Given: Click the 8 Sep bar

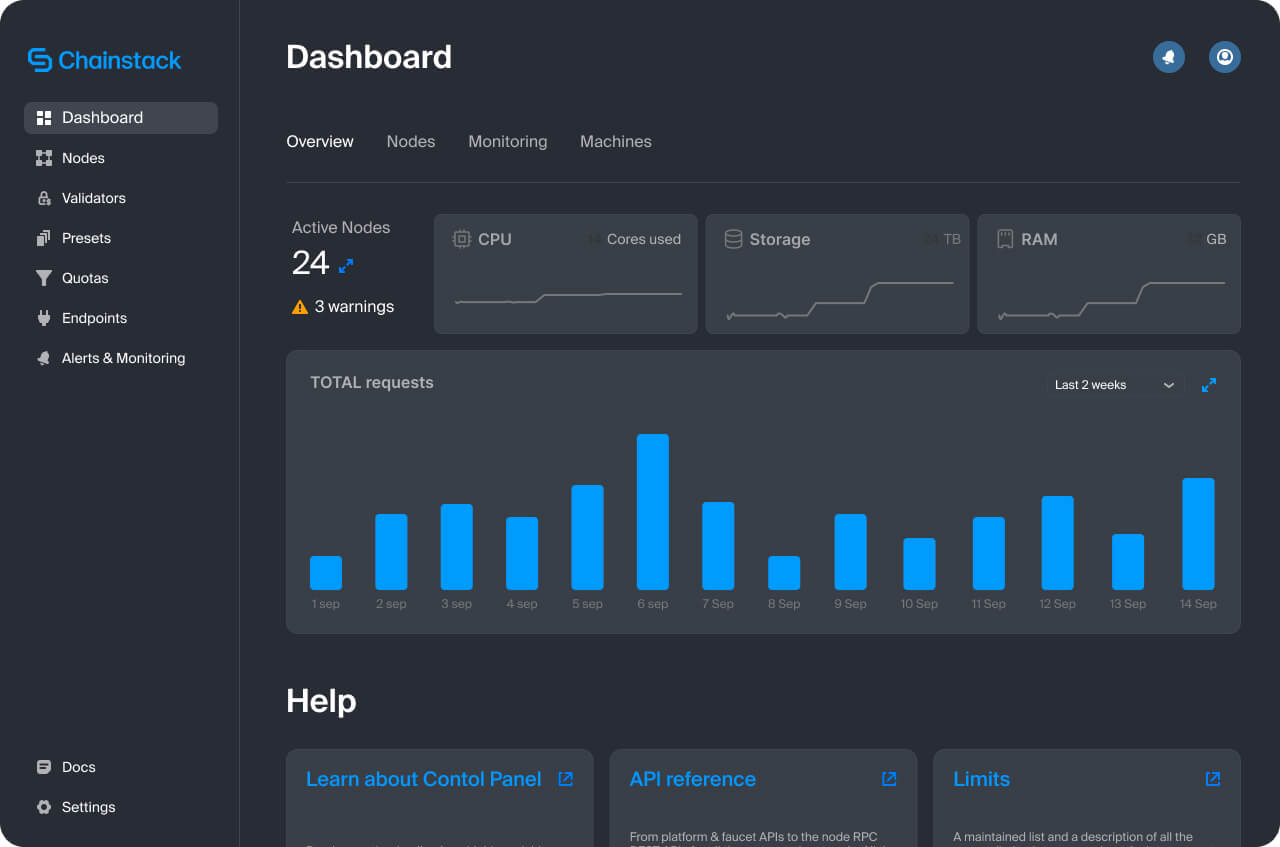Looking at the screenshot, I should click(784, 573).
